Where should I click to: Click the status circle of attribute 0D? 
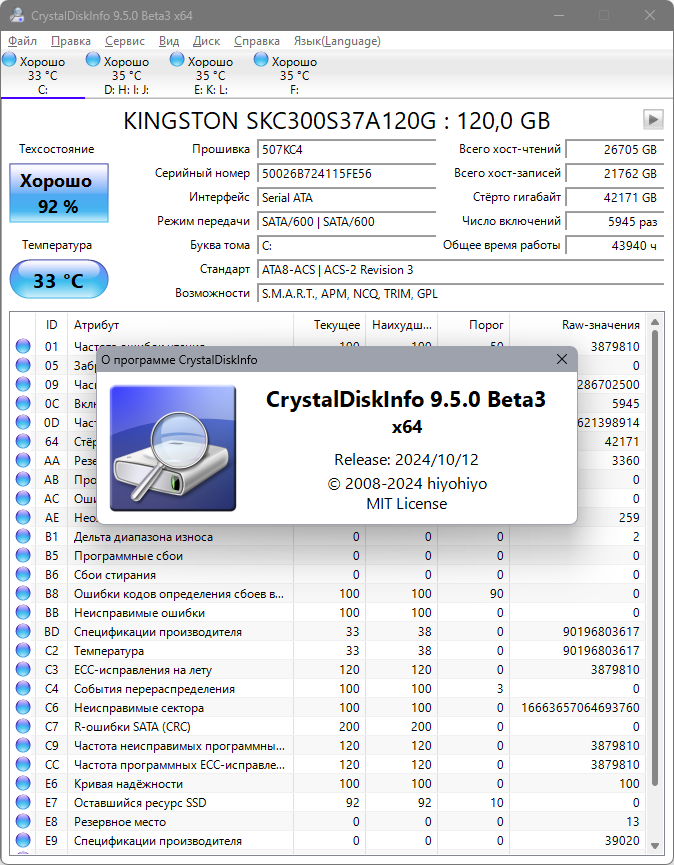(23, 423)
